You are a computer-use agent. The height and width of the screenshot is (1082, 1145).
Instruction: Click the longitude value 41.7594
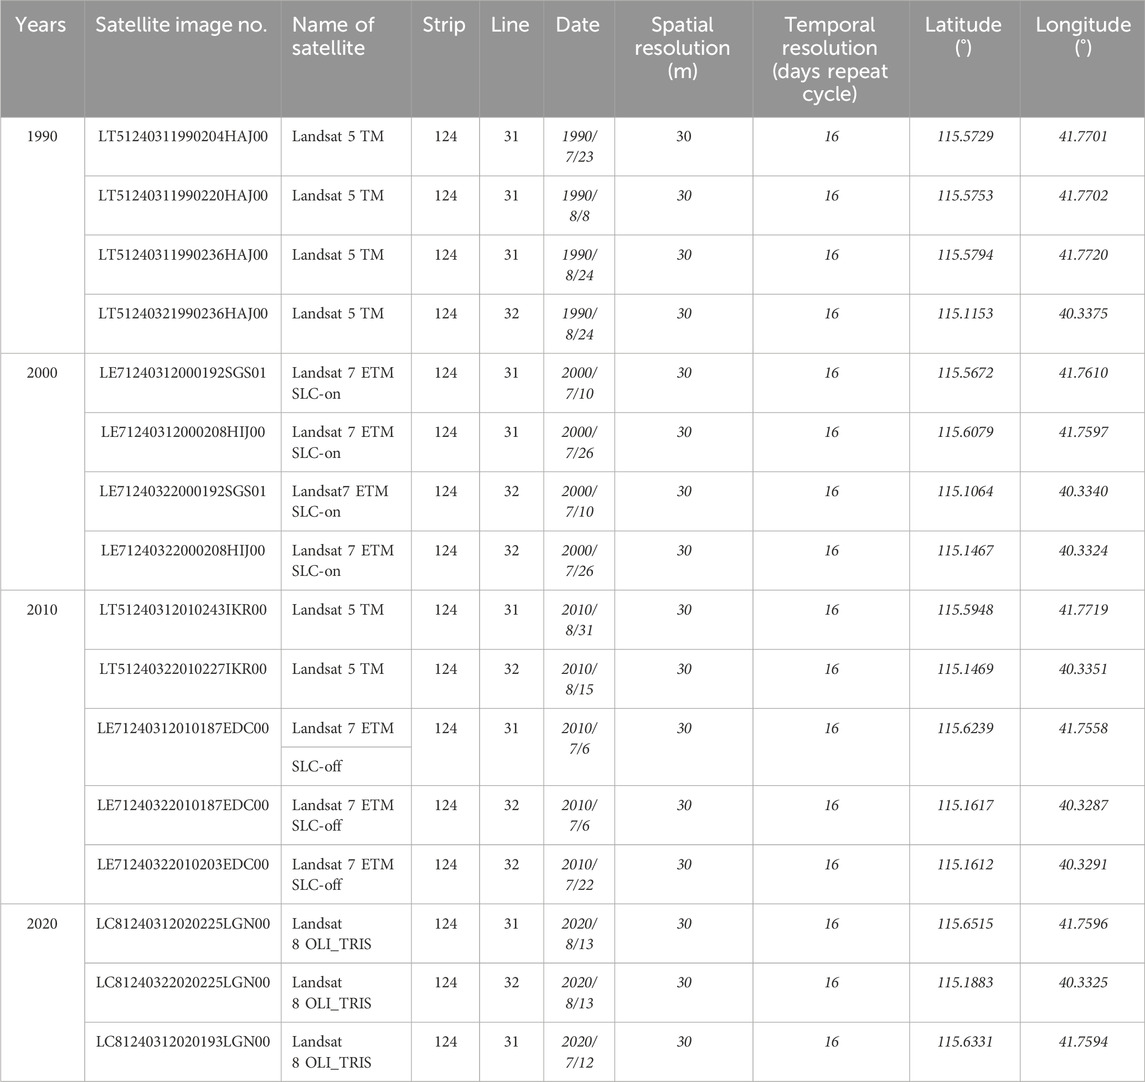coord(1083,1042)
